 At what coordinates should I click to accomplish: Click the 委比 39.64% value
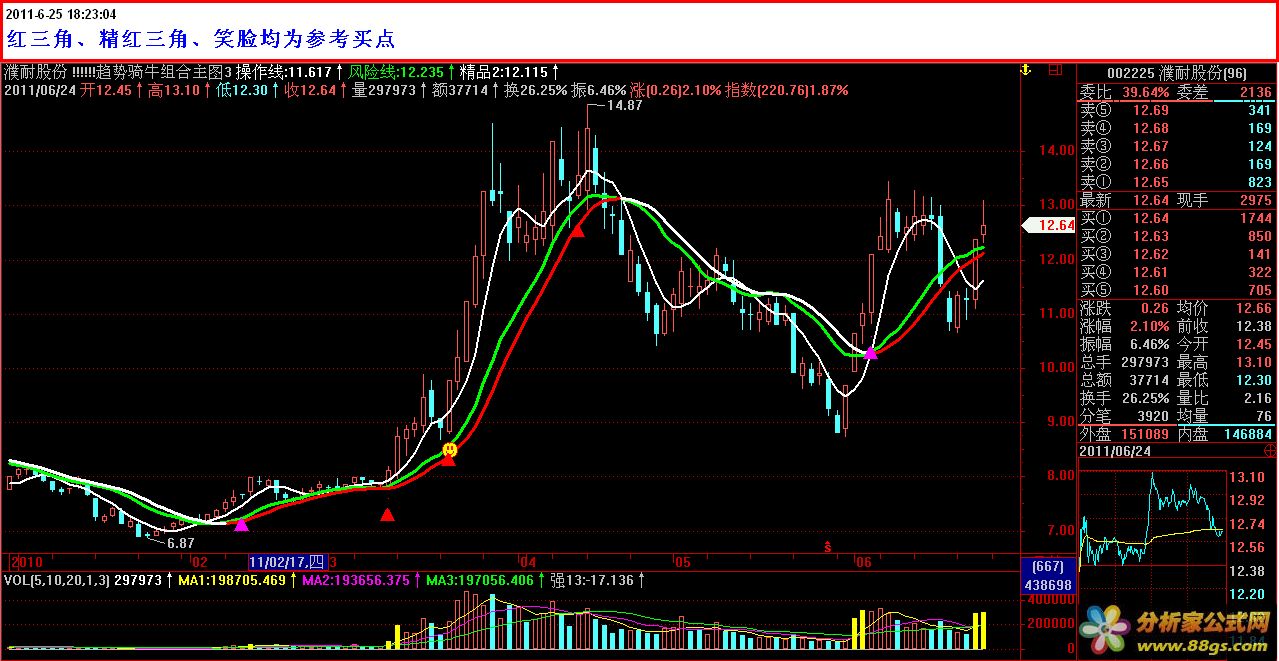pyautogui.click(x=1146, y=92)
